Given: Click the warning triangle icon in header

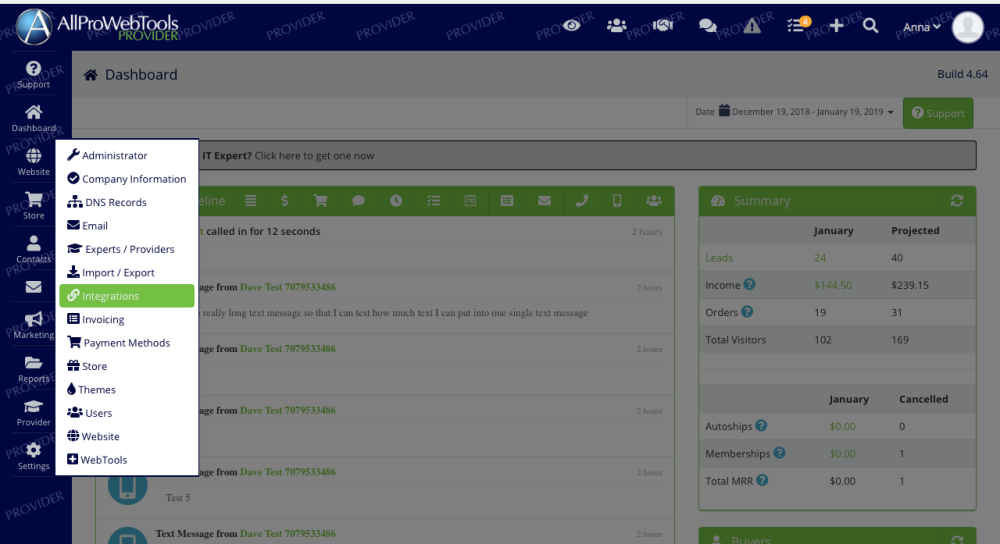Looking at the screenshot, I should (752, 26).
